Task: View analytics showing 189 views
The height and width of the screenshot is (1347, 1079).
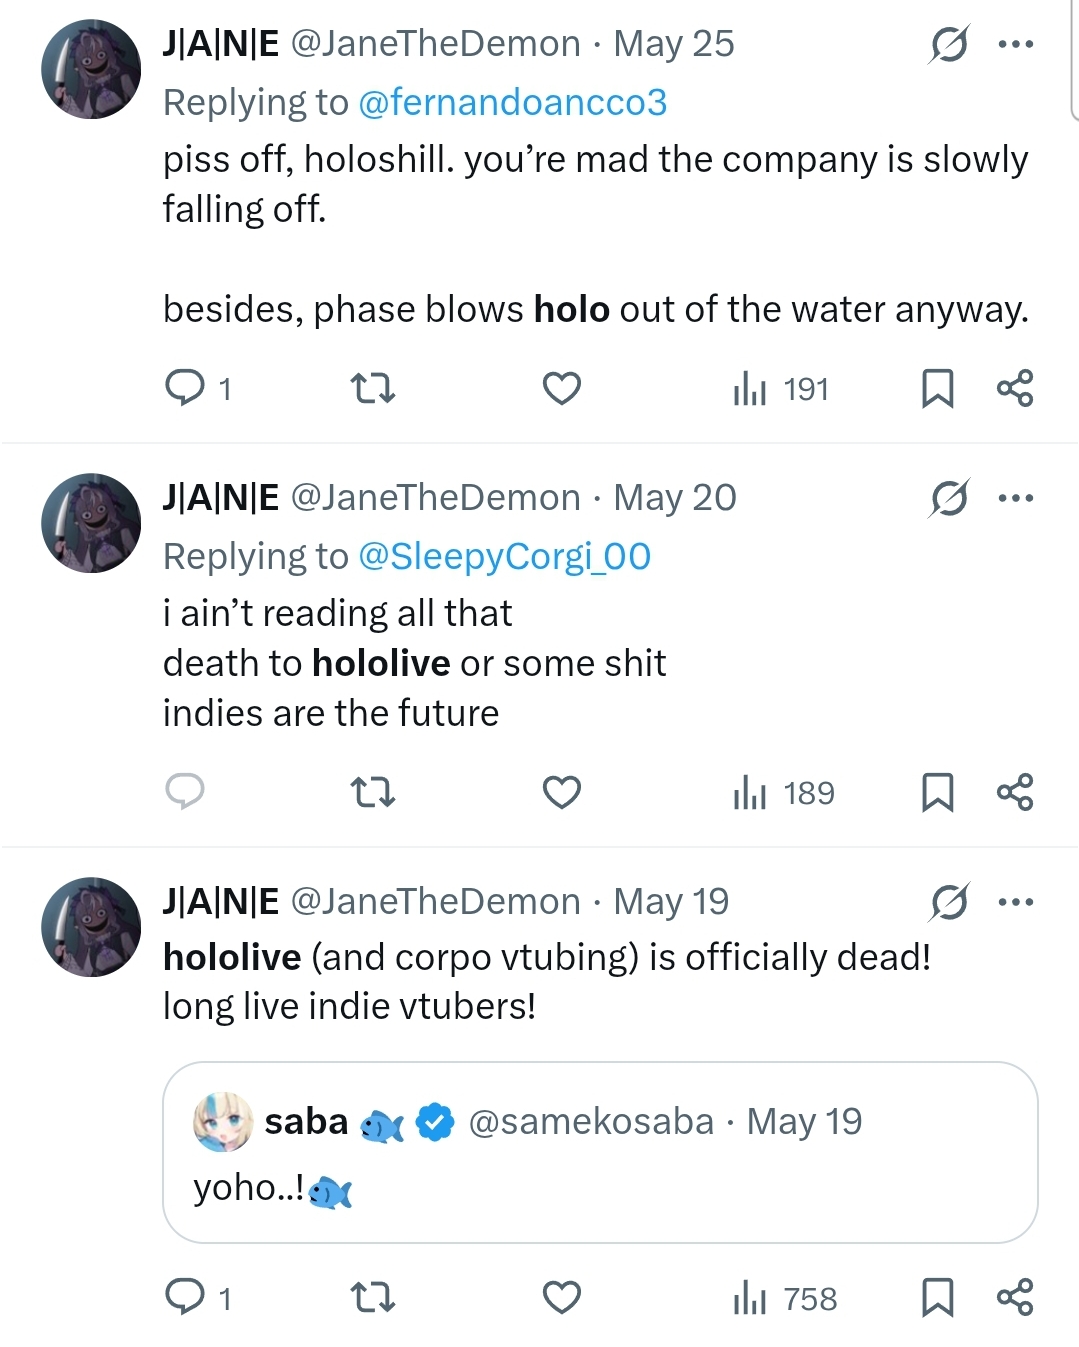Action: point(783,793)
